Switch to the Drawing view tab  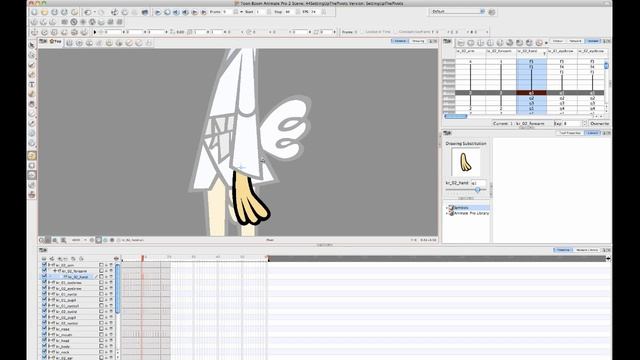pos(418,41)
